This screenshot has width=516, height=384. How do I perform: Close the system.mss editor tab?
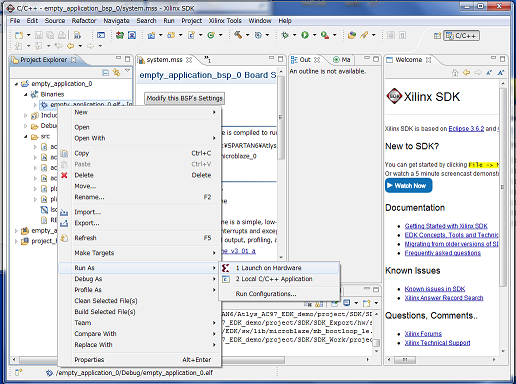click(x=189, y=60)
